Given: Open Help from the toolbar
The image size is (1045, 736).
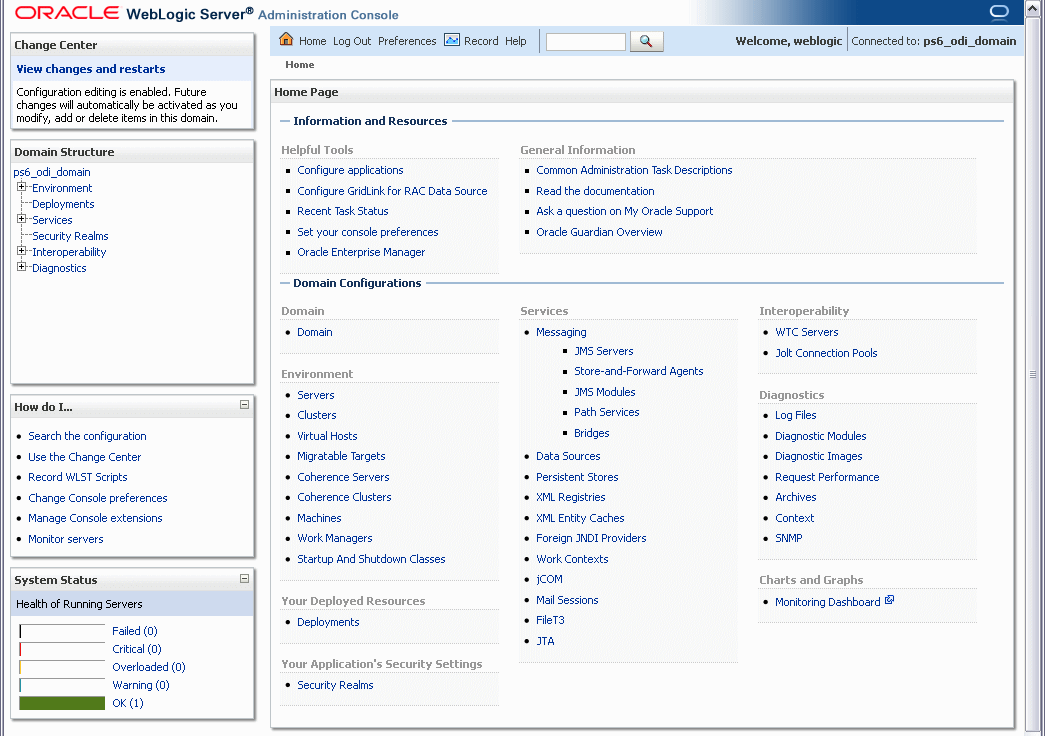Looking at the screenshot, I should [516, 41].
